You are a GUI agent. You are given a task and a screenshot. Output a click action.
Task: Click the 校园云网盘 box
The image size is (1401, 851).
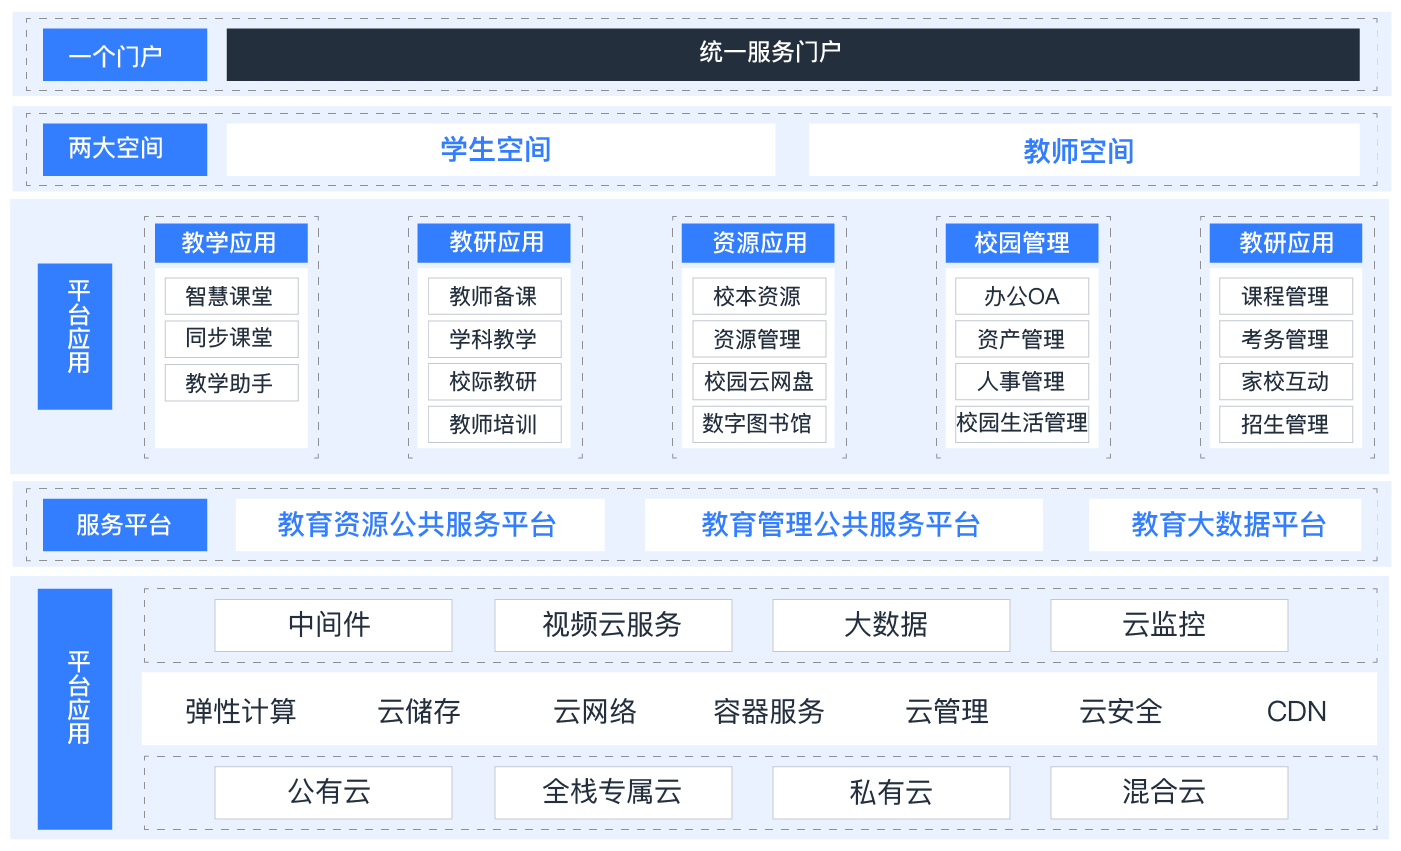(759, 382)
